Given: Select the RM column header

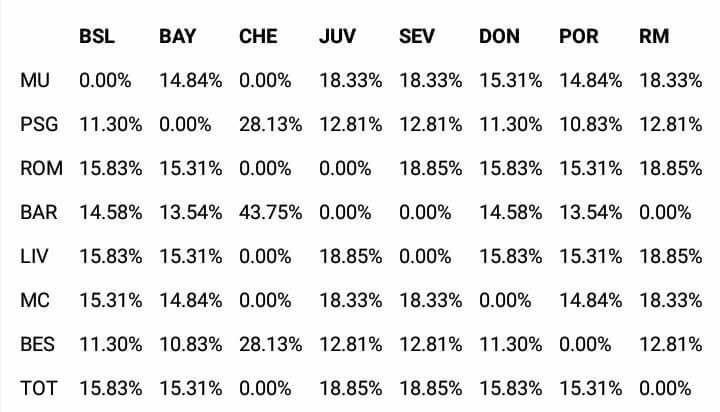Looking at the screenshot, I should (654, 36).
